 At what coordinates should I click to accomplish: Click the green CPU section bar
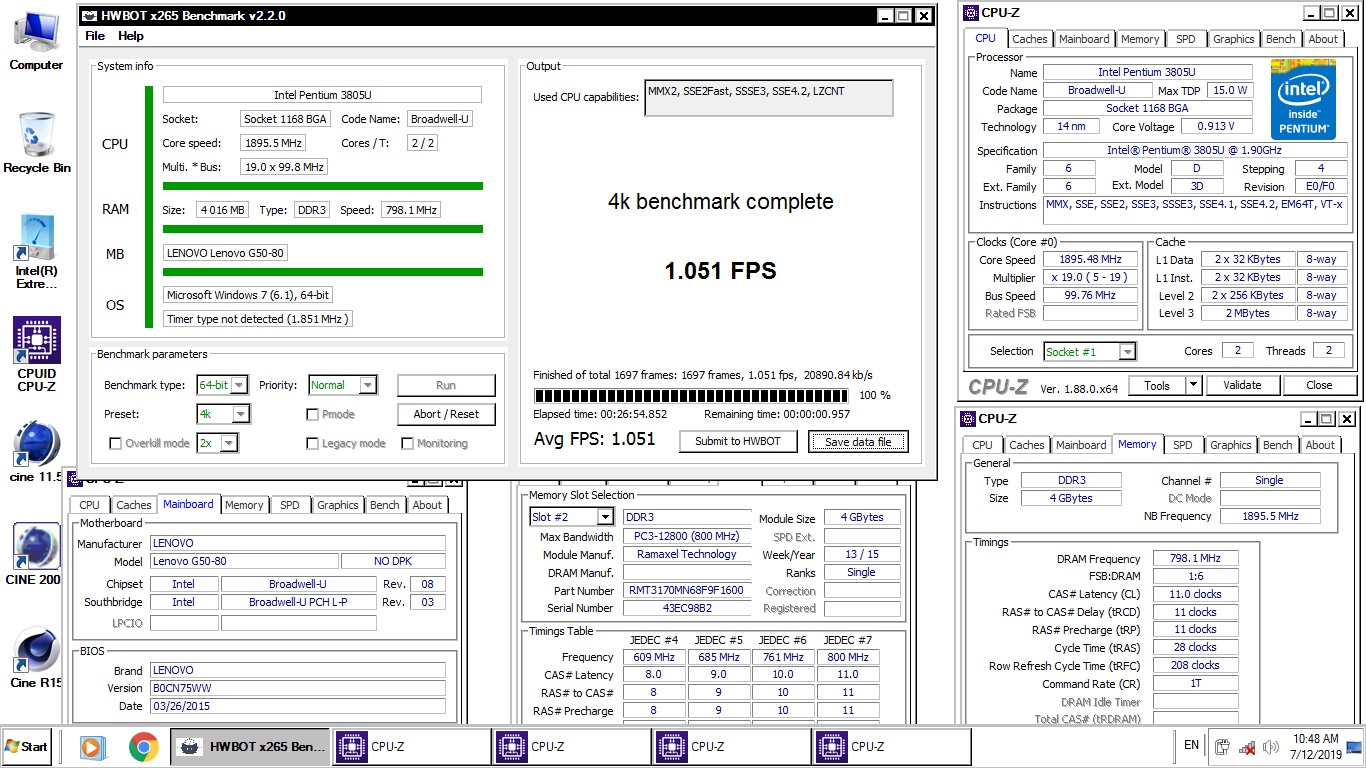click(x=322, y=186)
